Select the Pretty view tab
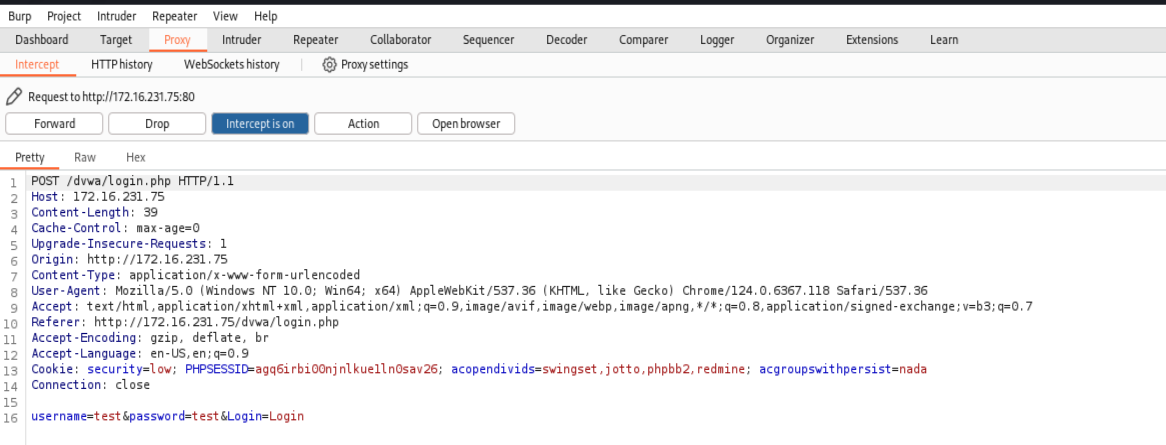Image resolution: width=1166 pixels, height=445 pixels. 30,158
